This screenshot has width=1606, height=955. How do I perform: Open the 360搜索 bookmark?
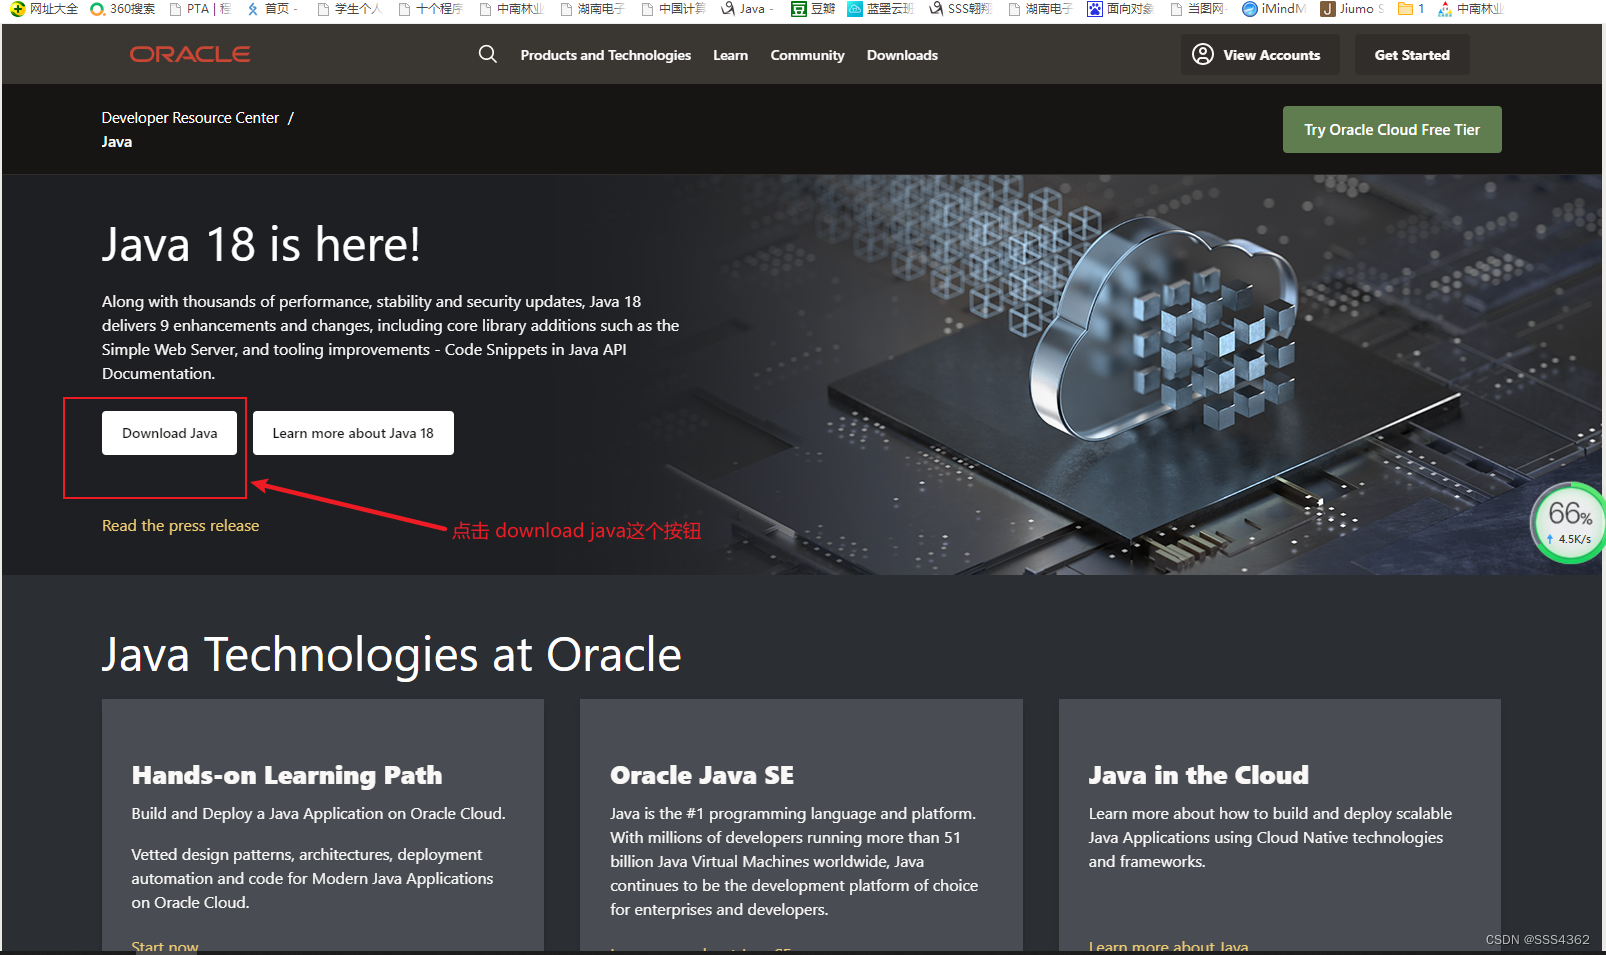coord(122,9)
